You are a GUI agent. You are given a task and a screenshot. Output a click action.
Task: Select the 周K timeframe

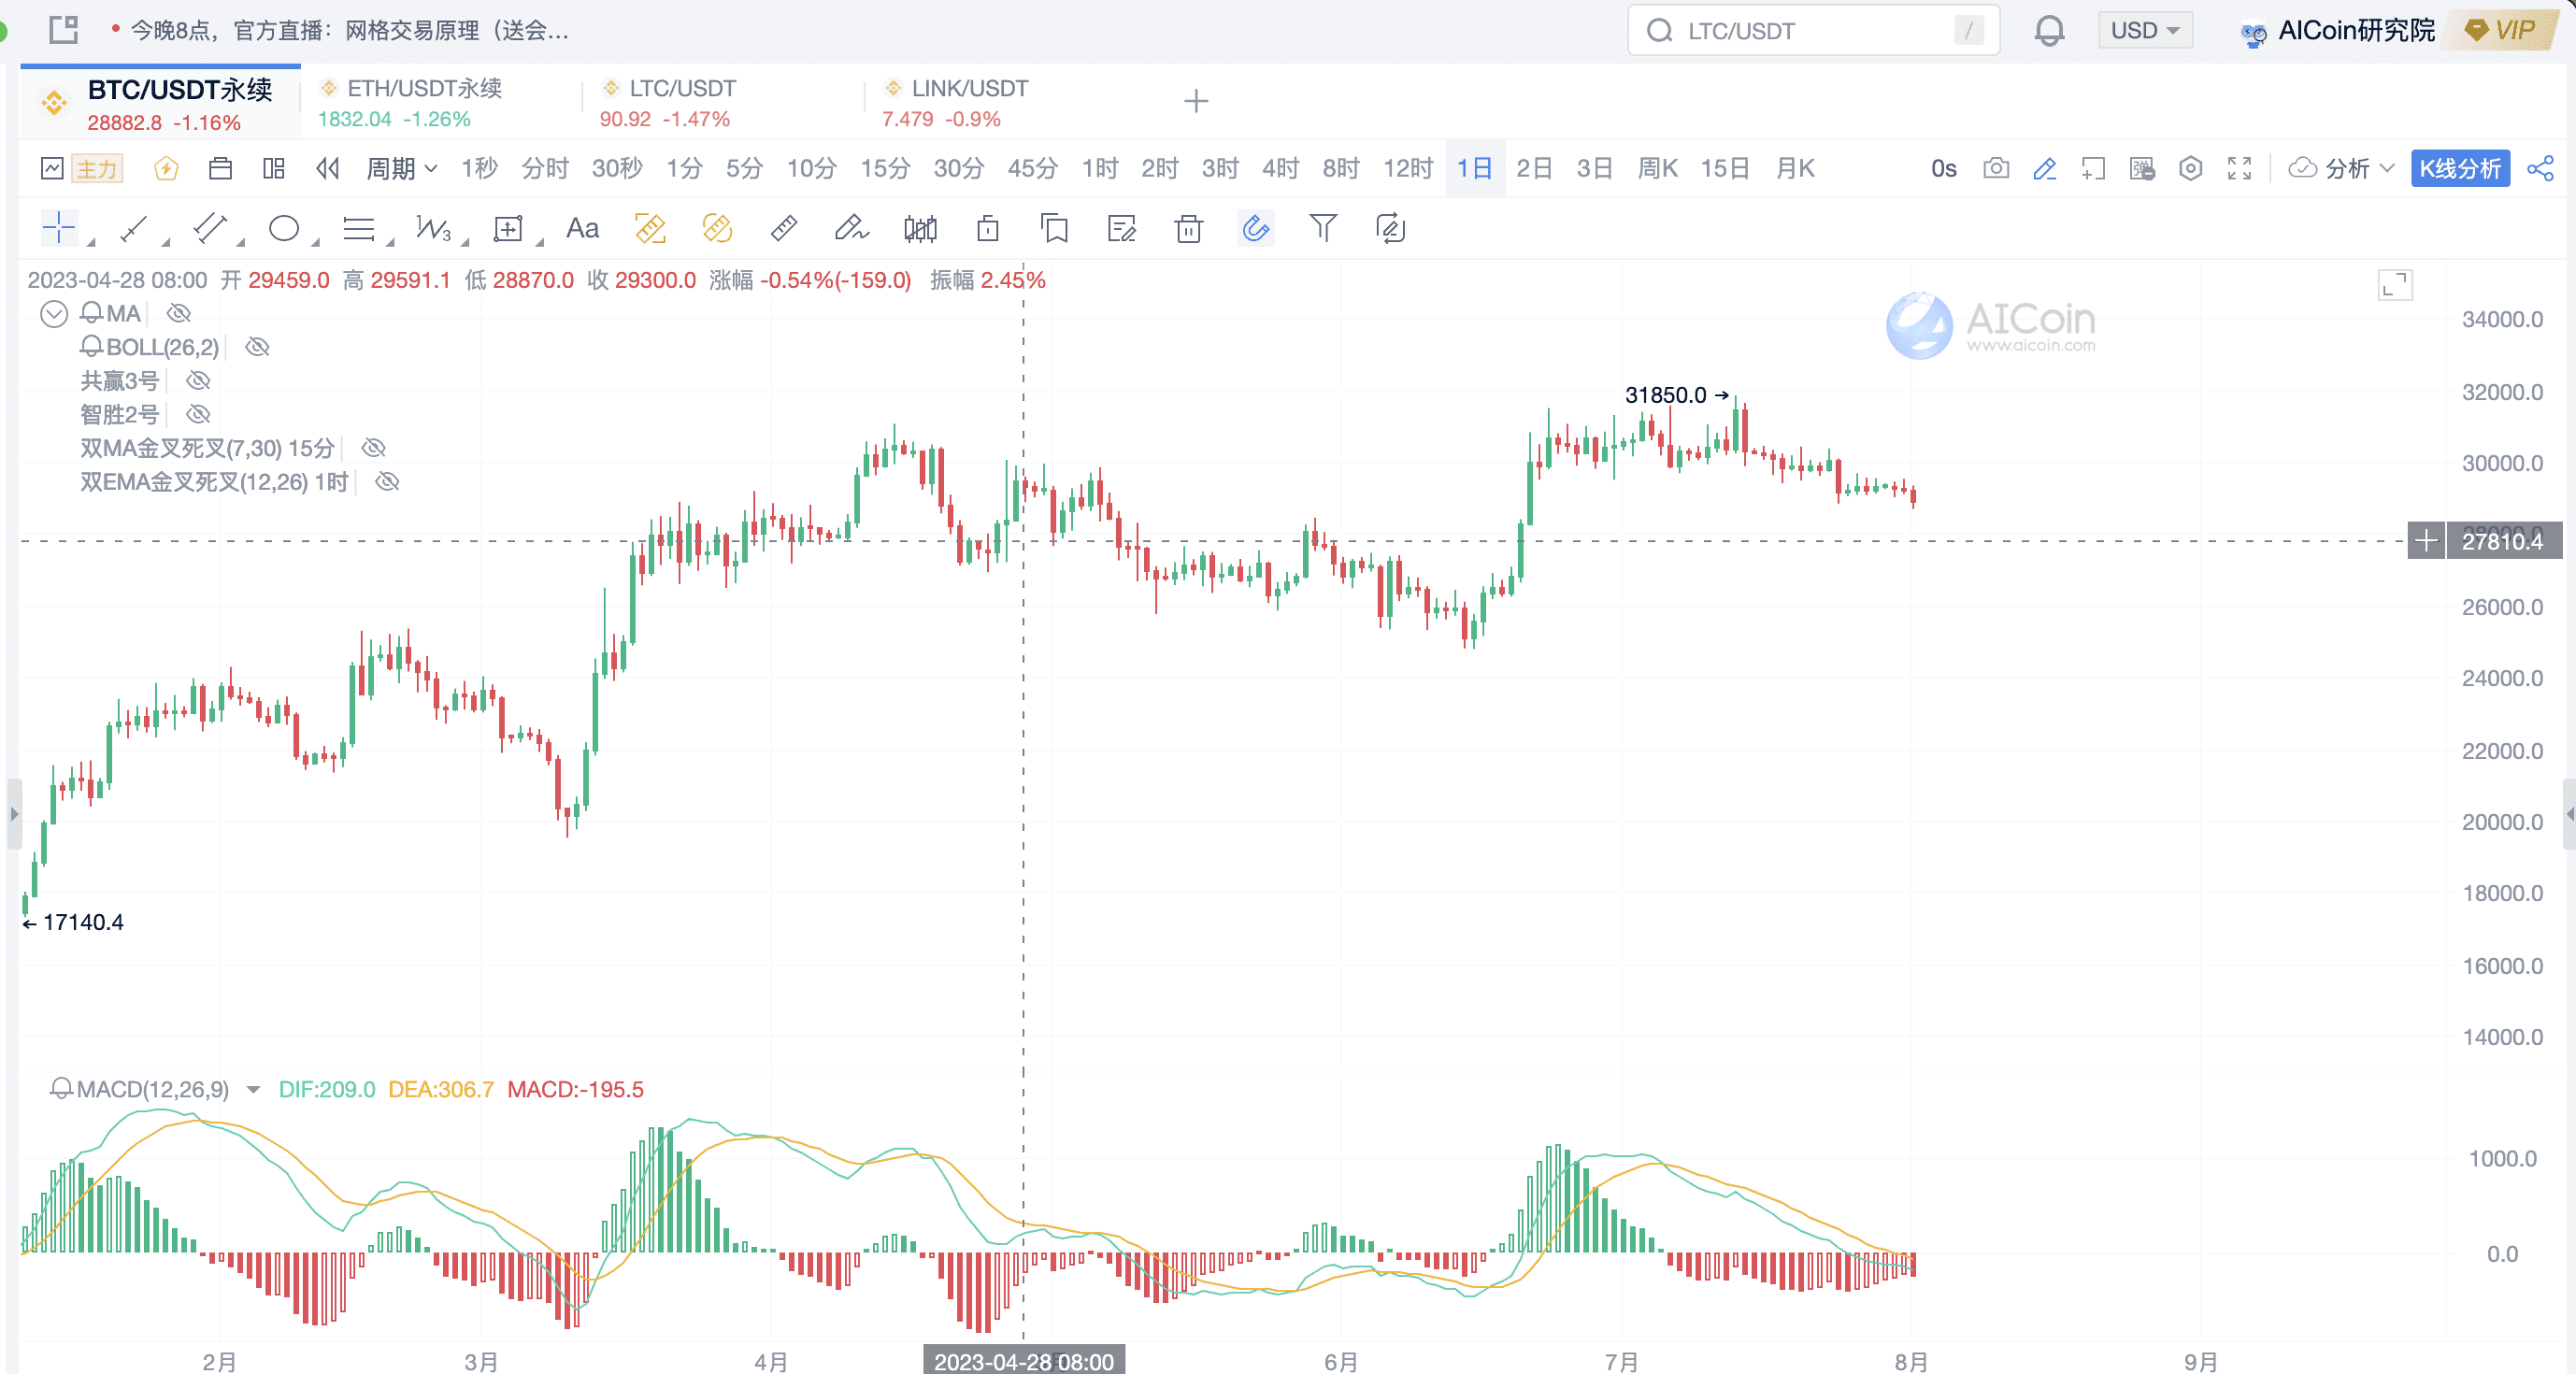tap(1658, 168)
